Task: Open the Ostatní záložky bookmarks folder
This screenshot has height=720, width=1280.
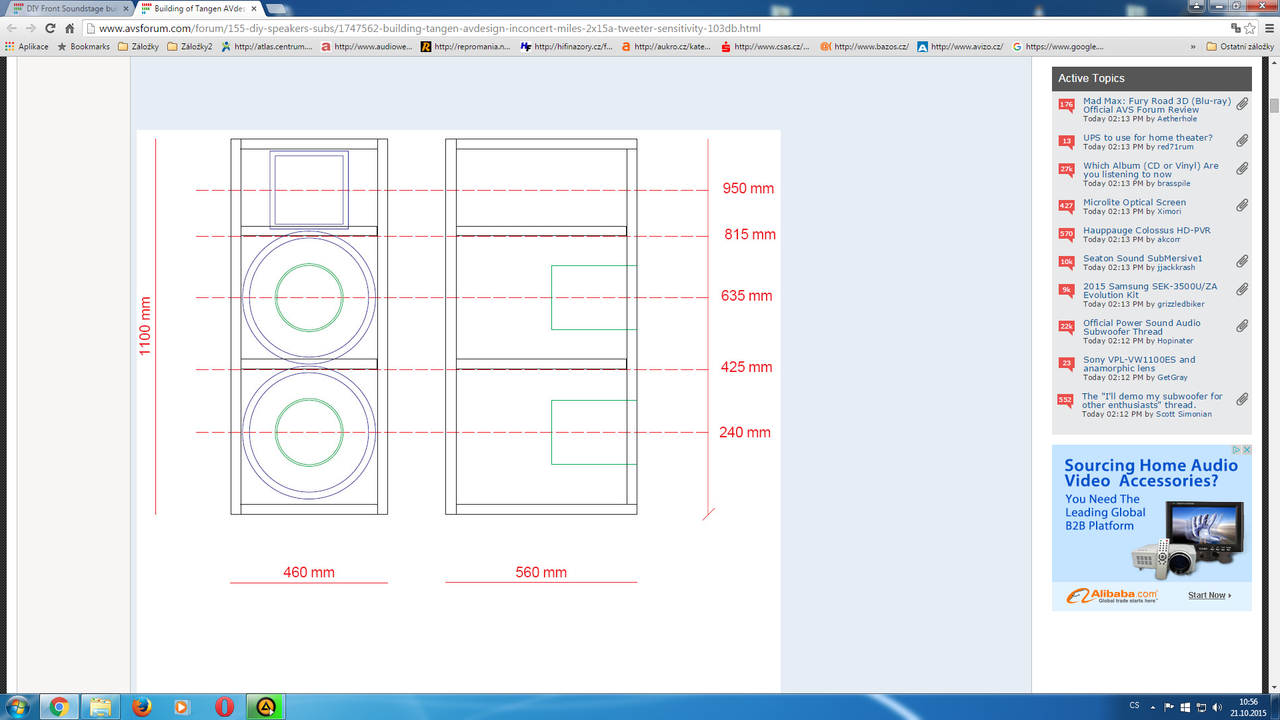Action: (1239, 46)
